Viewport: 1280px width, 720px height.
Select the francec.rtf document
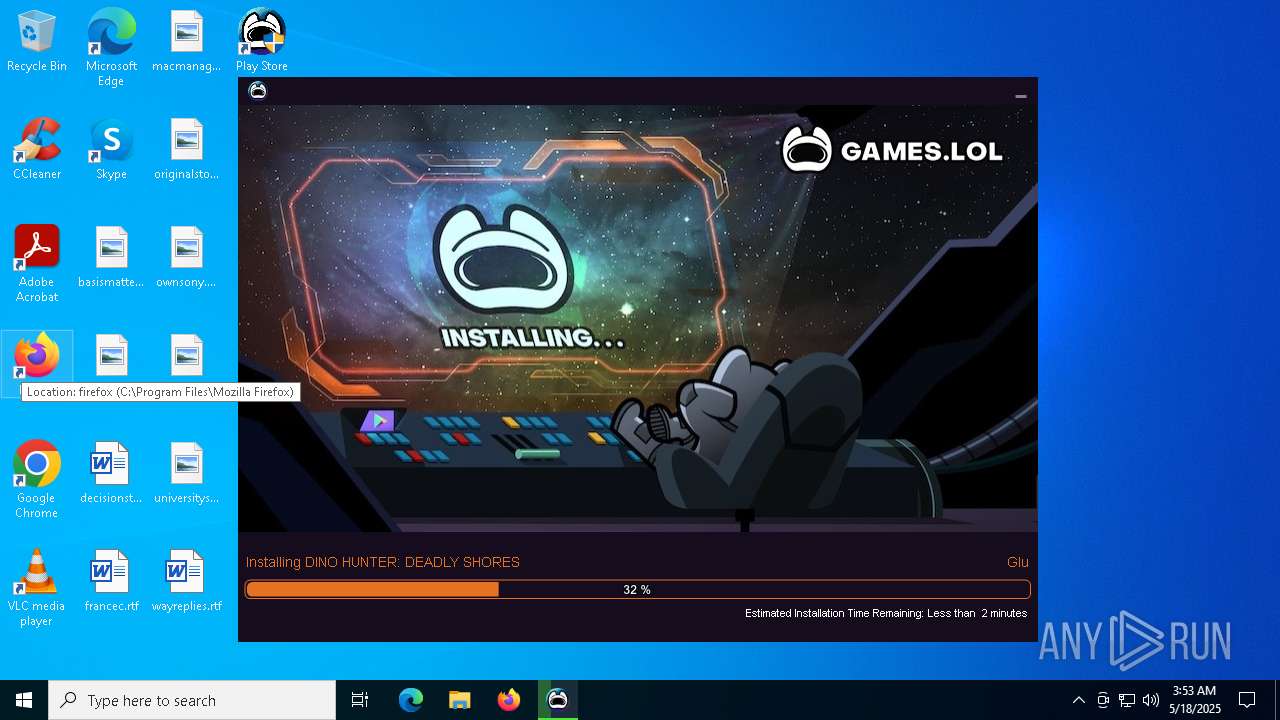click(x=111, y=582)
